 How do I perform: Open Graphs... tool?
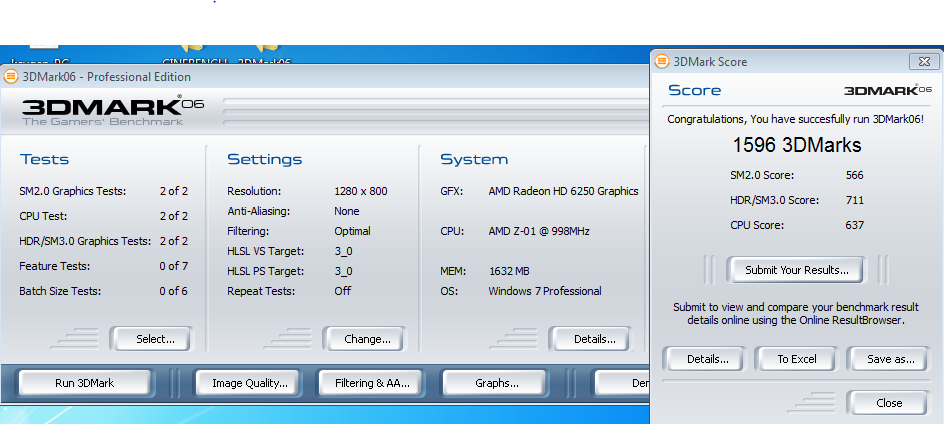493,383
